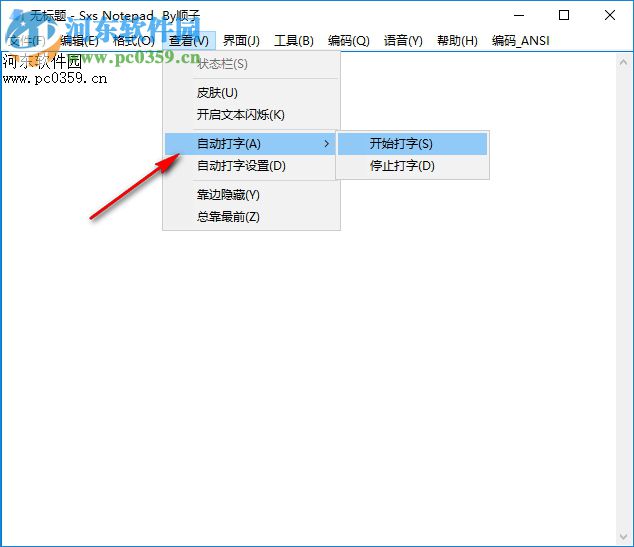Open the 工具(B) menu
Image resolution: width=634 pixels, height=547 pixels.
[294, 40]
